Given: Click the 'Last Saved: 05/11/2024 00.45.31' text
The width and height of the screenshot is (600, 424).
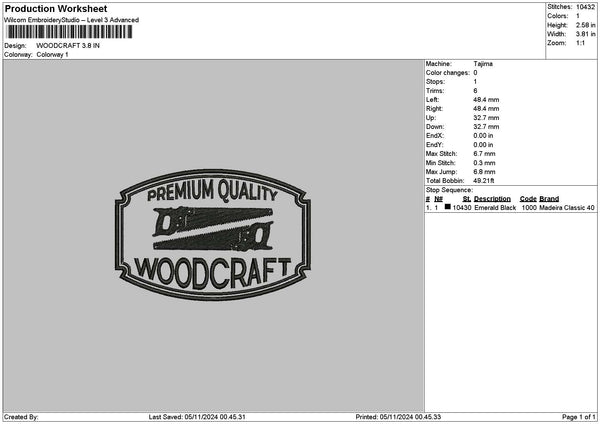Looking at the screenshot, I should 197,417.
